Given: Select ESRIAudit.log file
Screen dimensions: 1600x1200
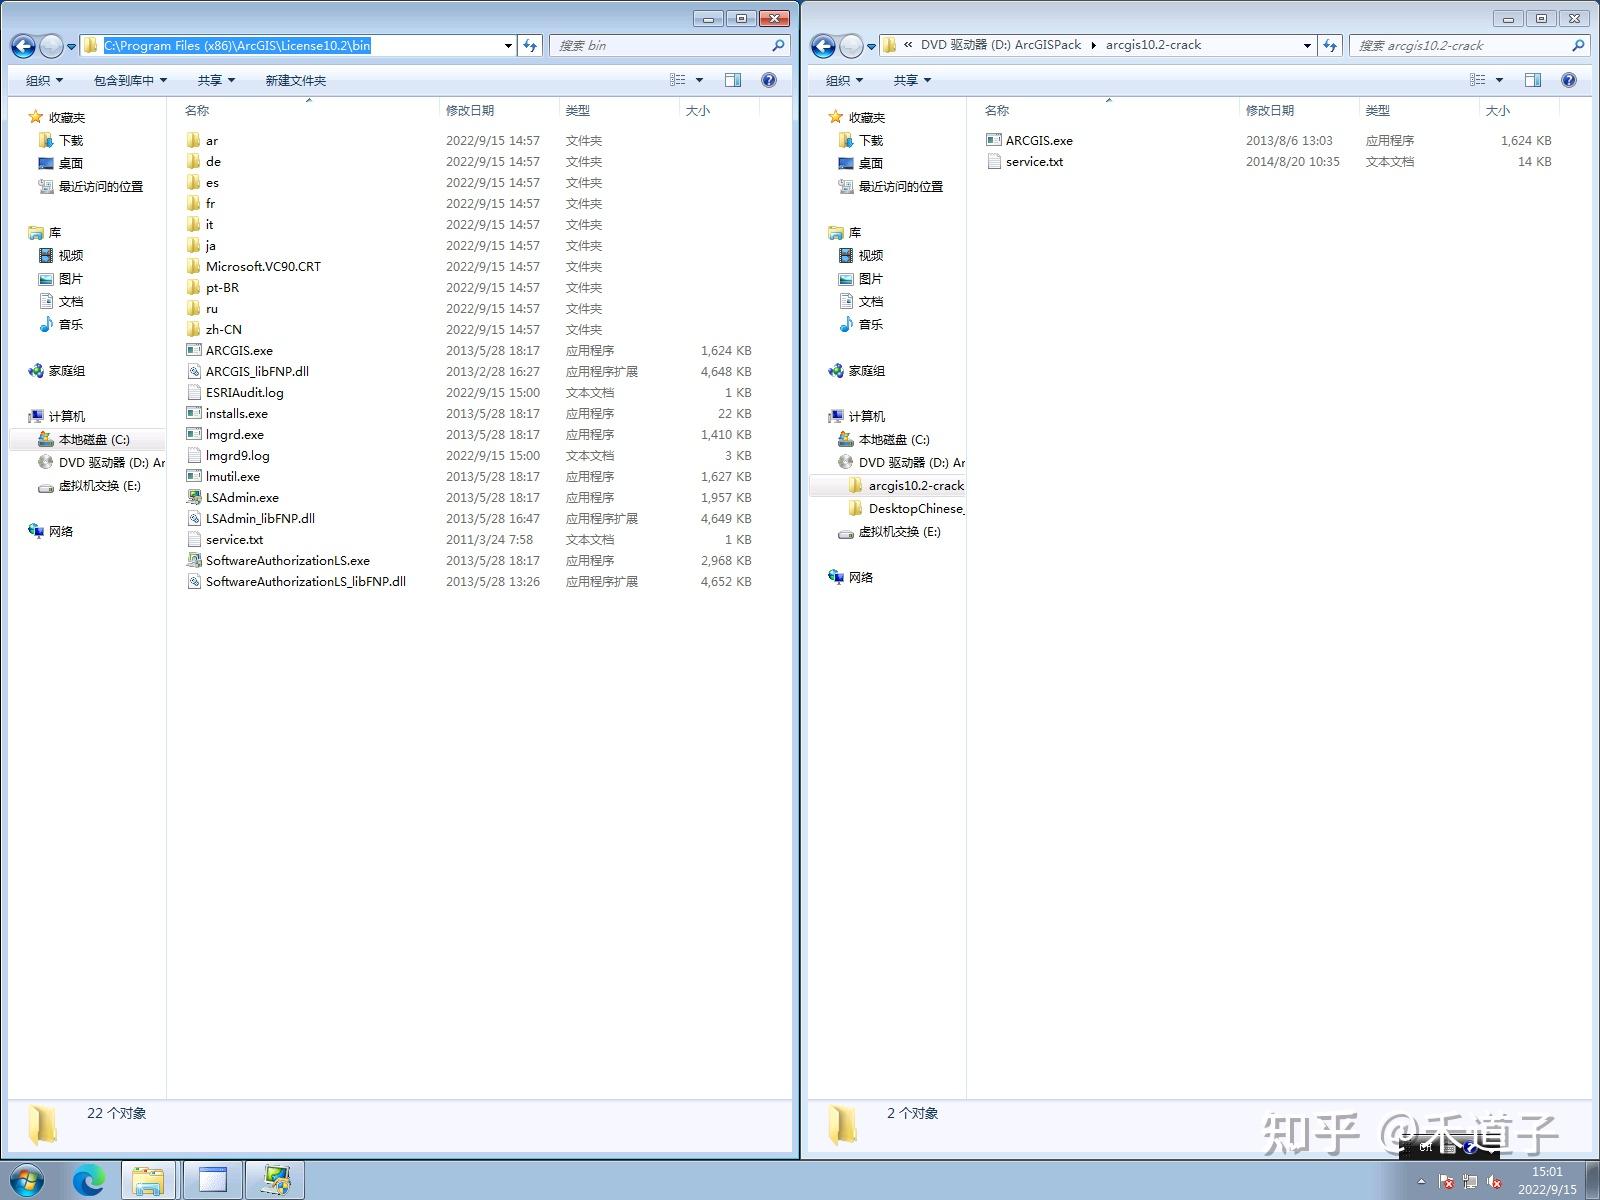Looking at the screenshot, I should [245, 393].
